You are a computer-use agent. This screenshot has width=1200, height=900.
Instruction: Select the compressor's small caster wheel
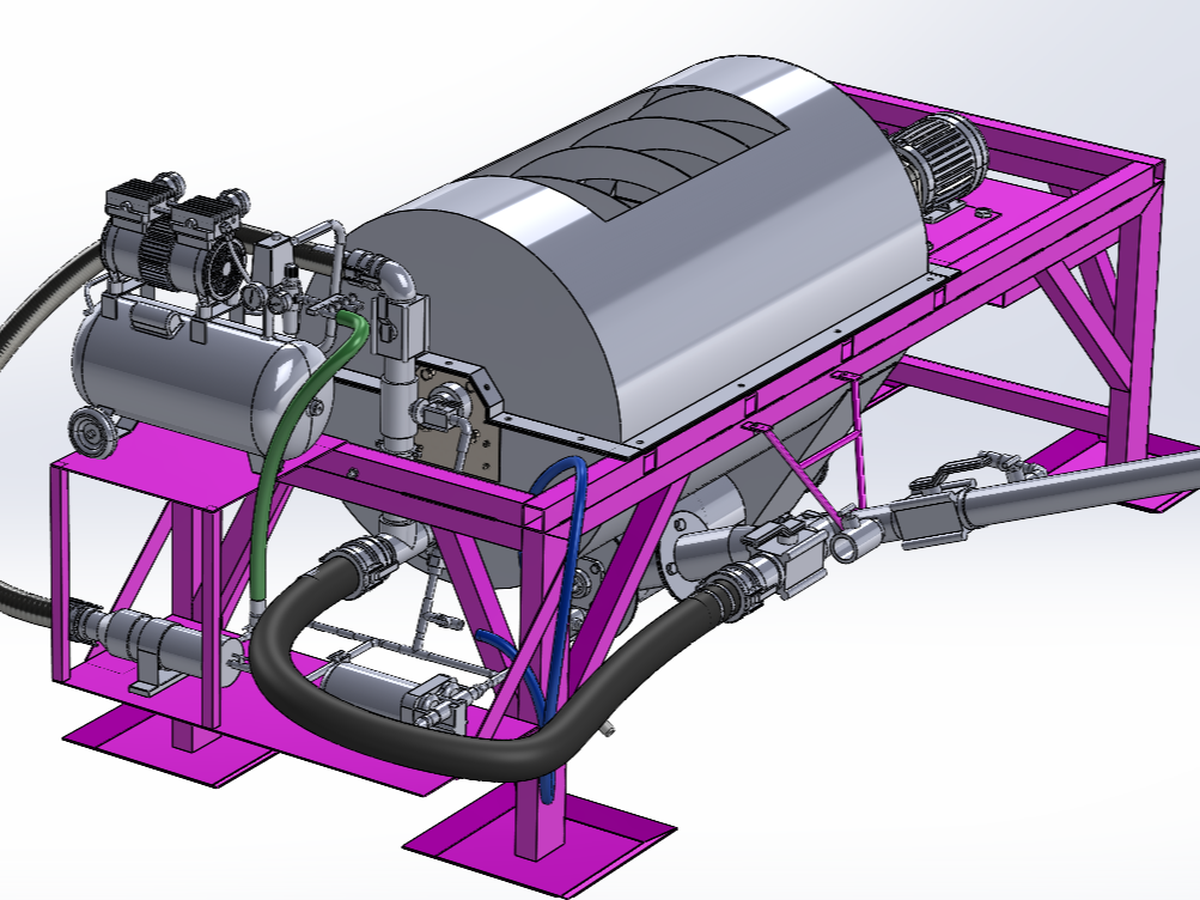pyautogui.click(x=90, y=430)
